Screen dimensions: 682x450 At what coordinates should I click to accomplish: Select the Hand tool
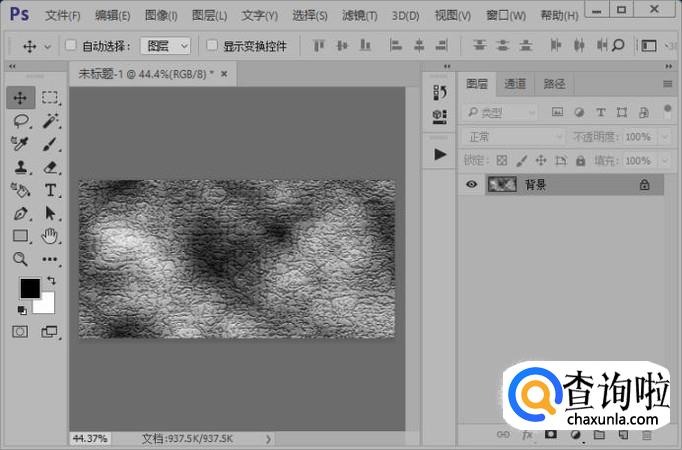point(50,236)
